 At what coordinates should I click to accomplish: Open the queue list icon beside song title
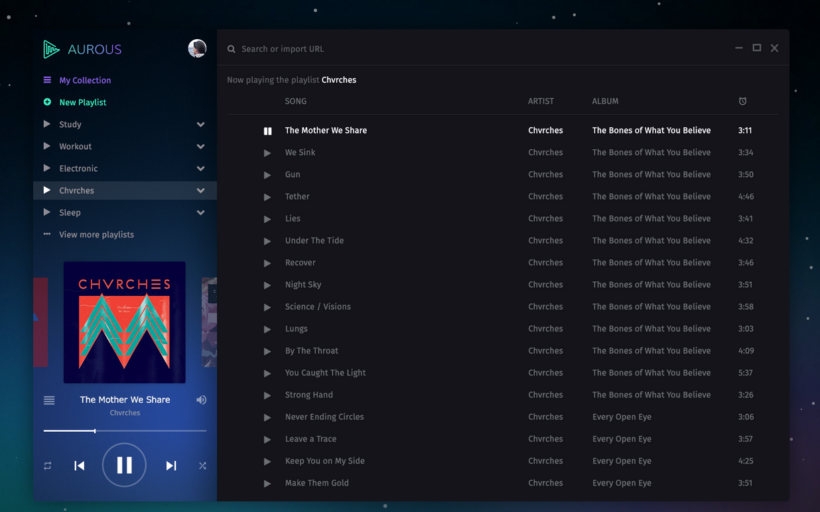click(x=49, y=400)
